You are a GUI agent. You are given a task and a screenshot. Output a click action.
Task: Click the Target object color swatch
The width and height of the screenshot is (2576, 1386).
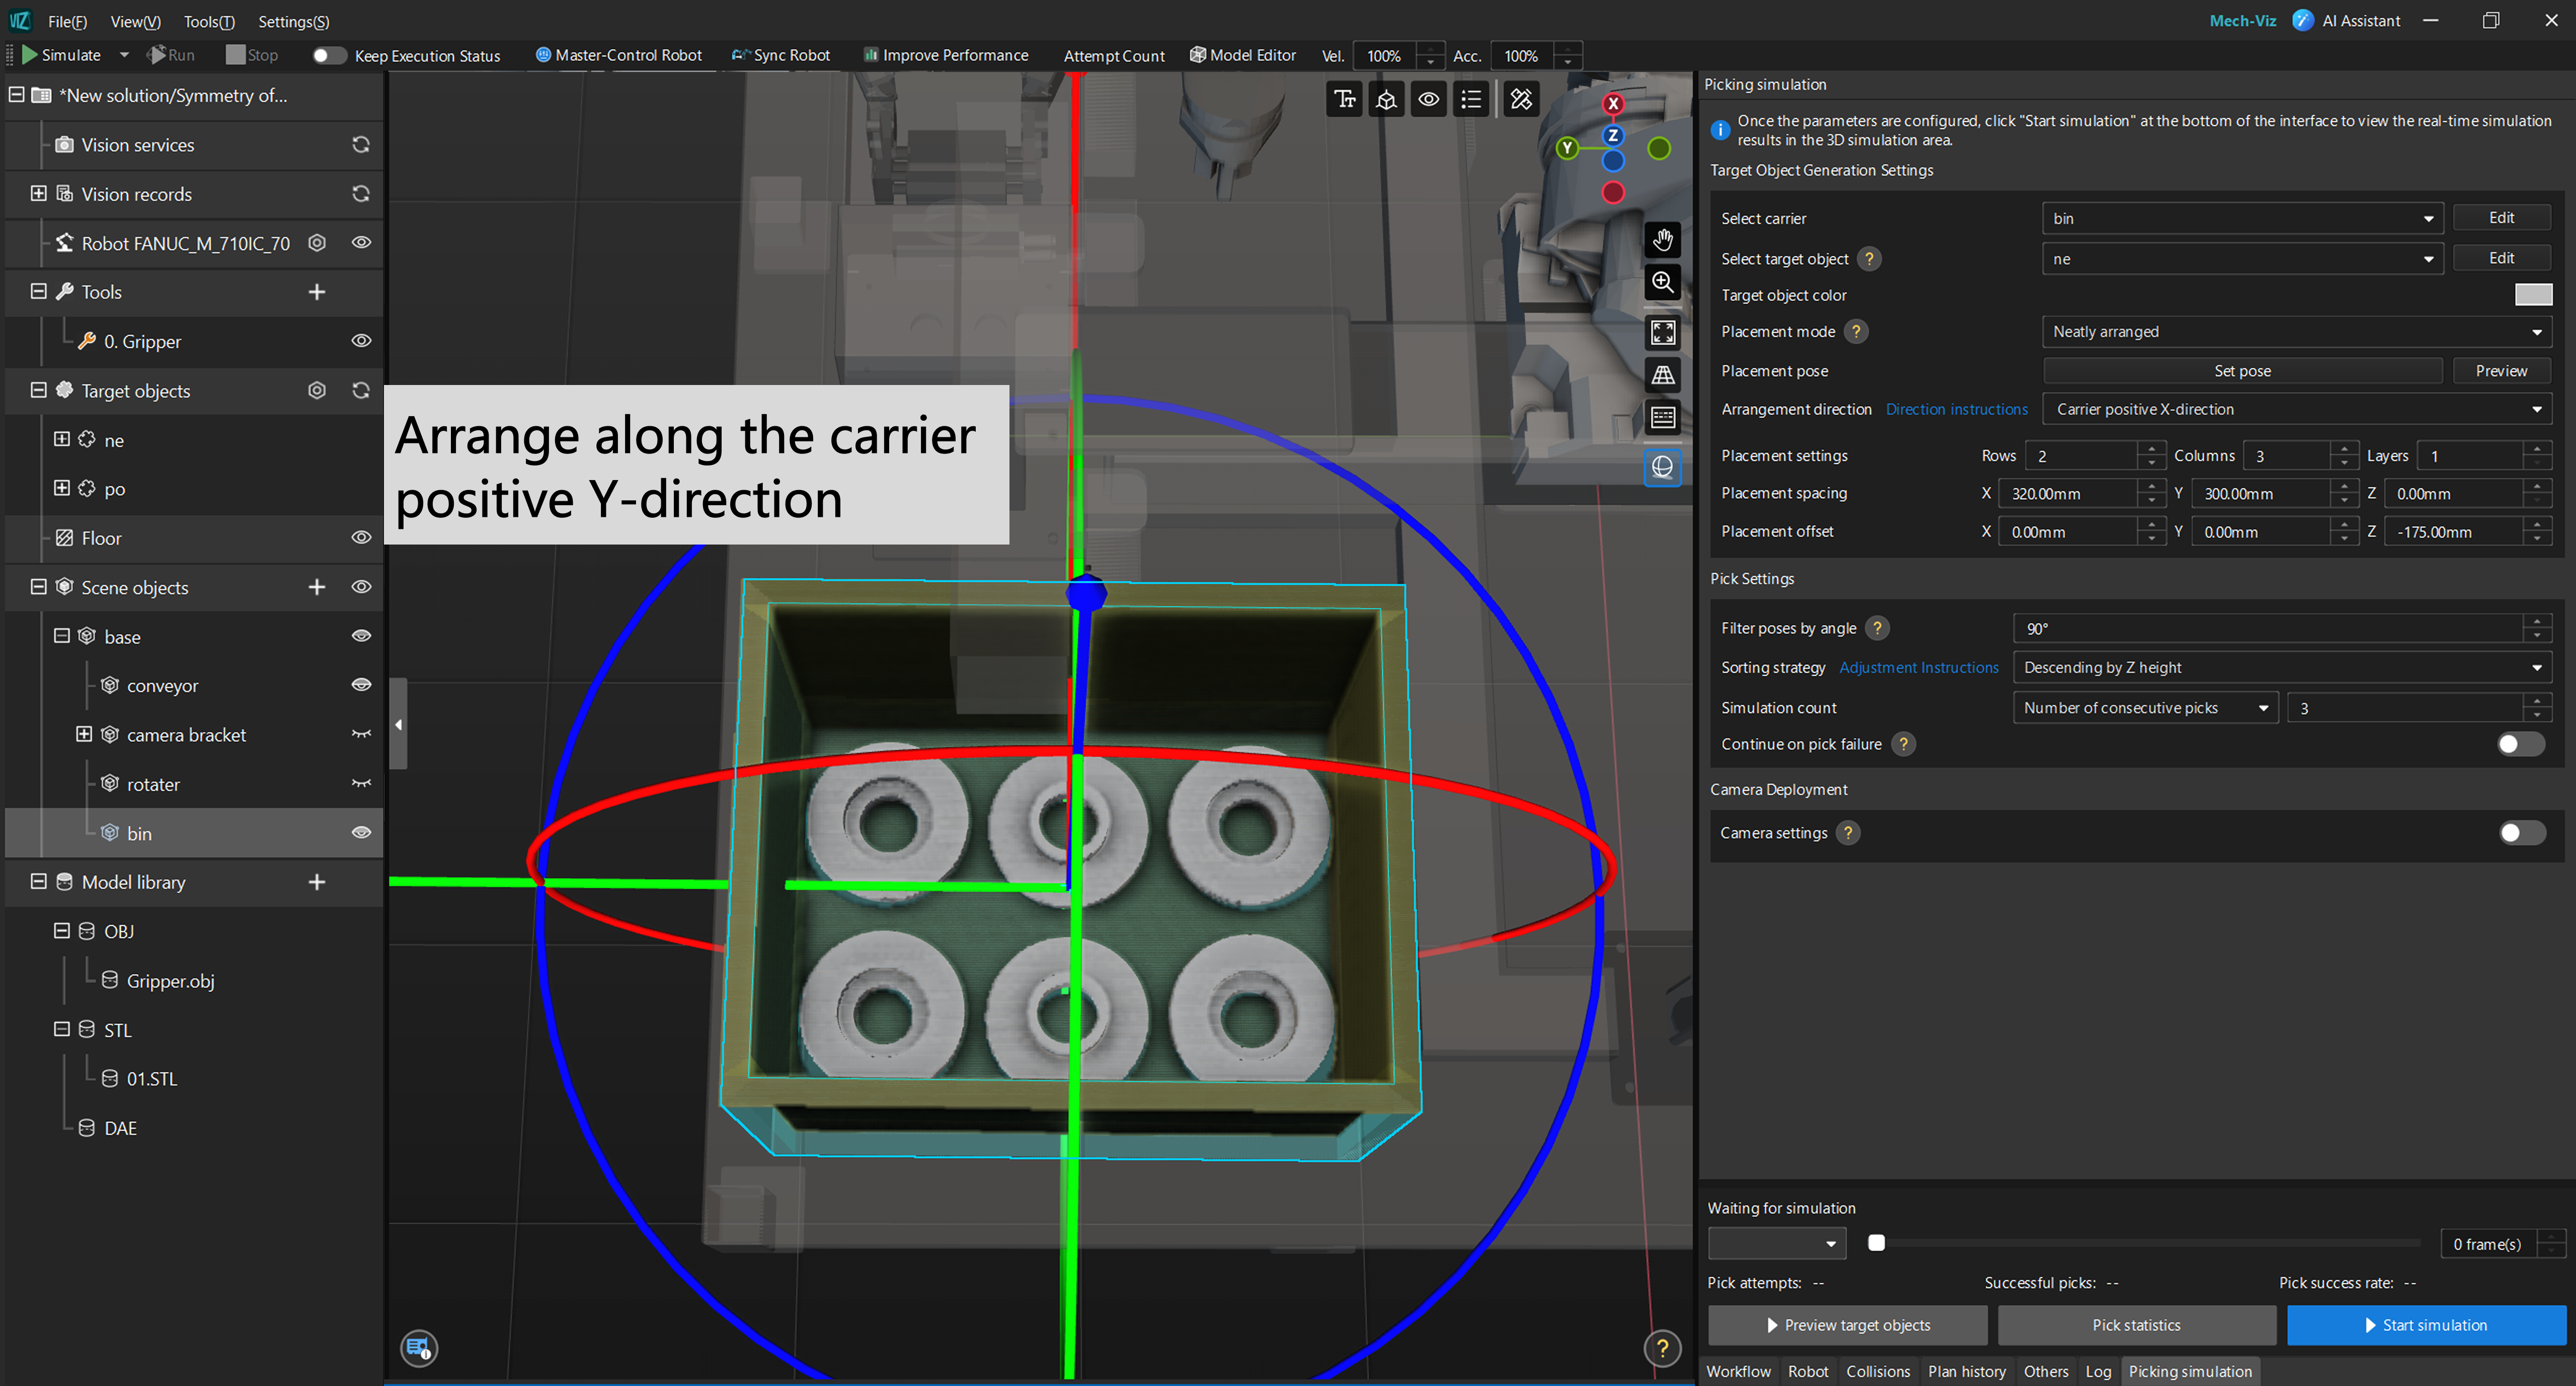[2532, 294]
